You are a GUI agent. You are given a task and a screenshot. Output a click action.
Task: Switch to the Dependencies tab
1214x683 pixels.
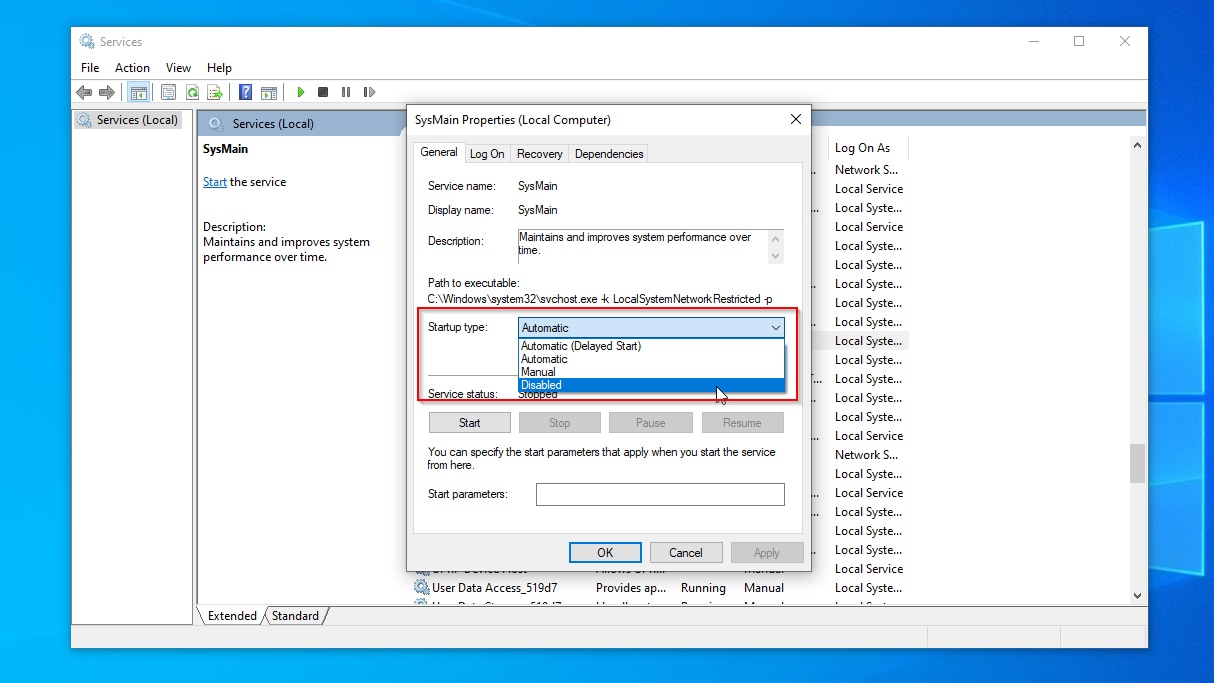[x=609, y=154]
